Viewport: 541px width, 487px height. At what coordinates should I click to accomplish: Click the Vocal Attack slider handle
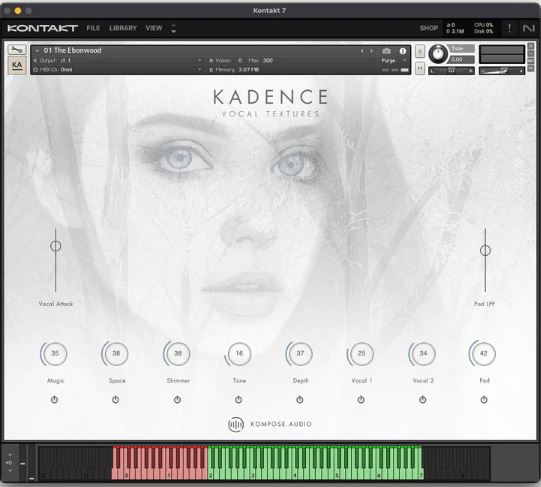tap(56, 246)
